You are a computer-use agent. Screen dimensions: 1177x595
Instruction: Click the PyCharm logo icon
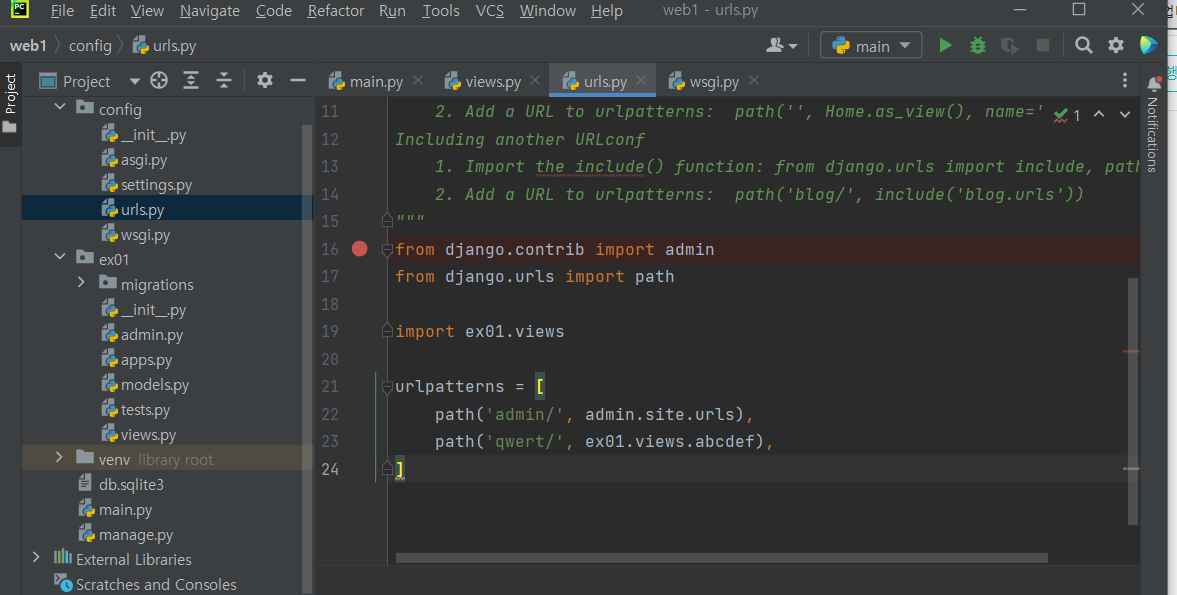(x=20, y=9)
